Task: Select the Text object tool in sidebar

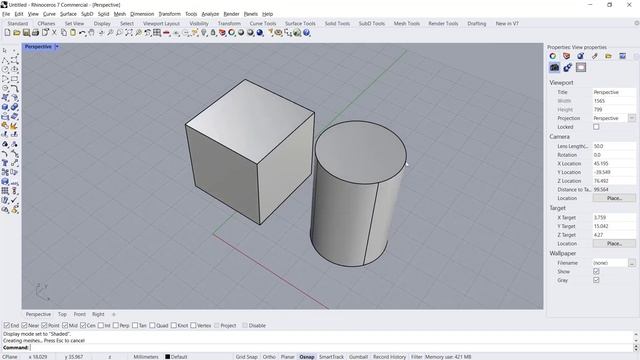Action: (5, 163)
